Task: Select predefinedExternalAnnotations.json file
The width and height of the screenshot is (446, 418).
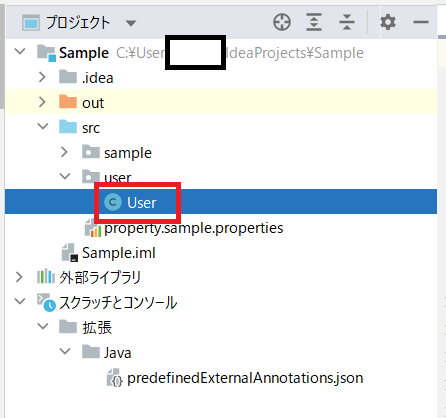Action: coord(245,378)
